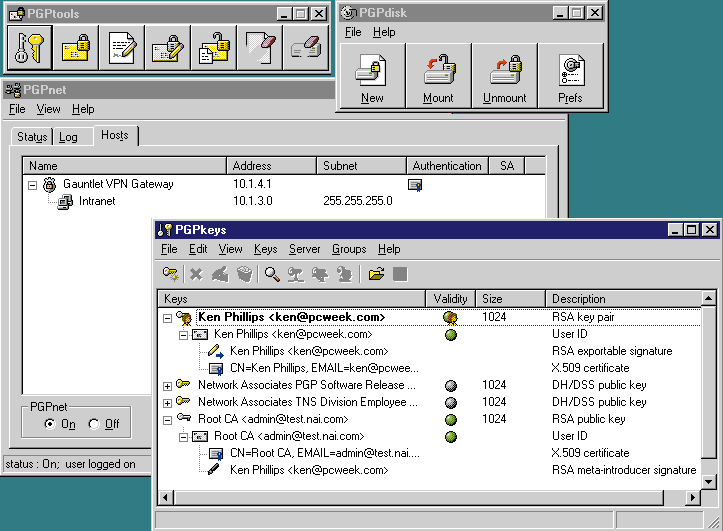The width and height of the screenshot is (723, 531).
Task: Click the Unmount button in PGPdisk
Action: [x=504, y=76]
